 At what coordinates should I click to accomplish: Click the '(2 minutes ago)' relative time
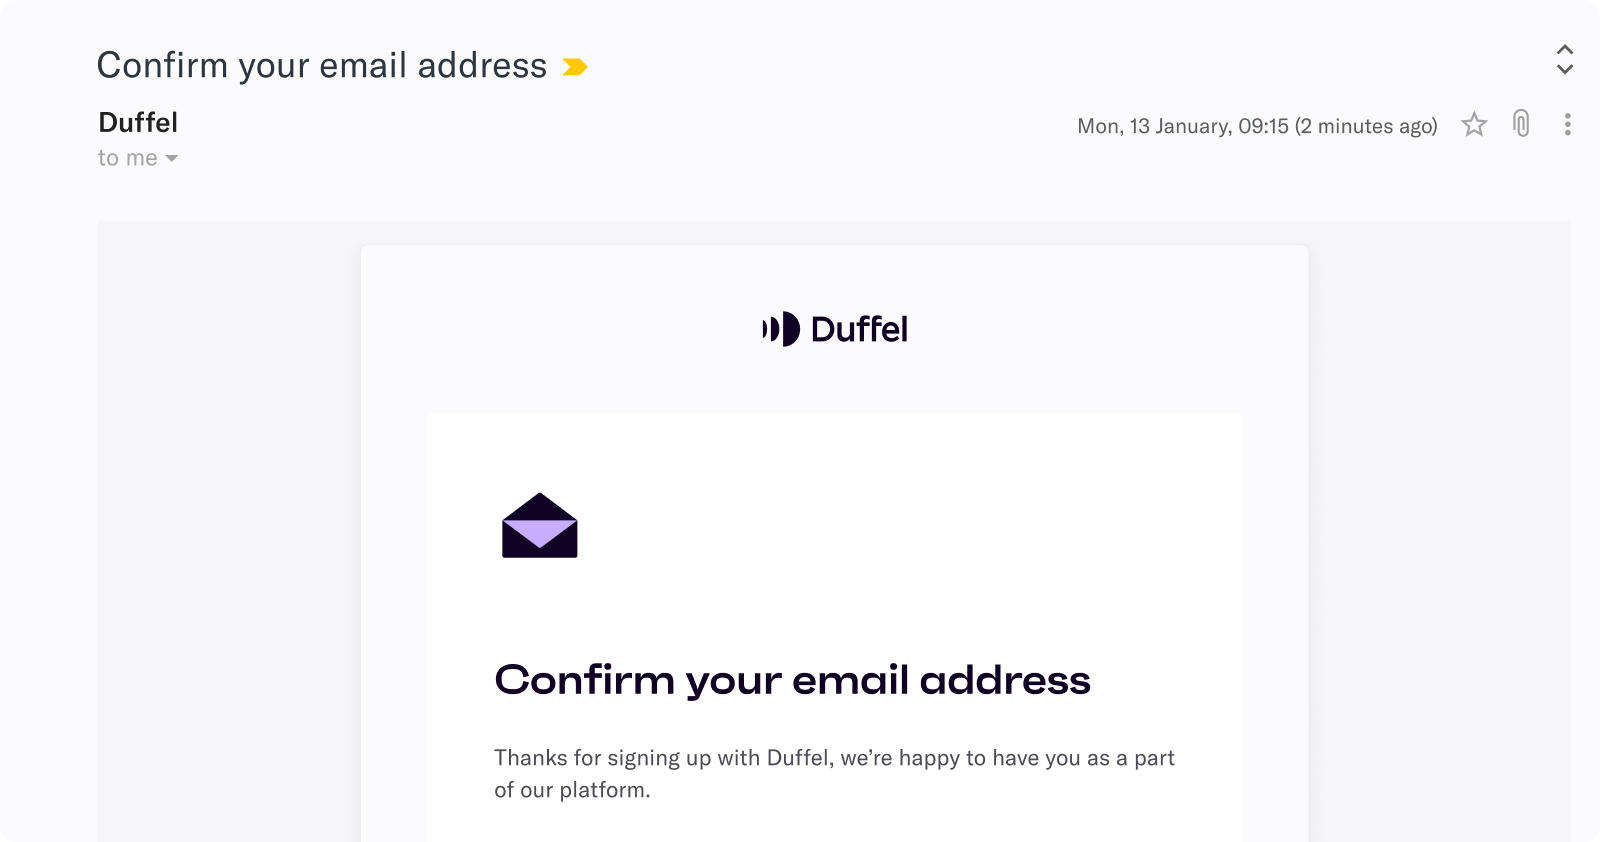1366,126
